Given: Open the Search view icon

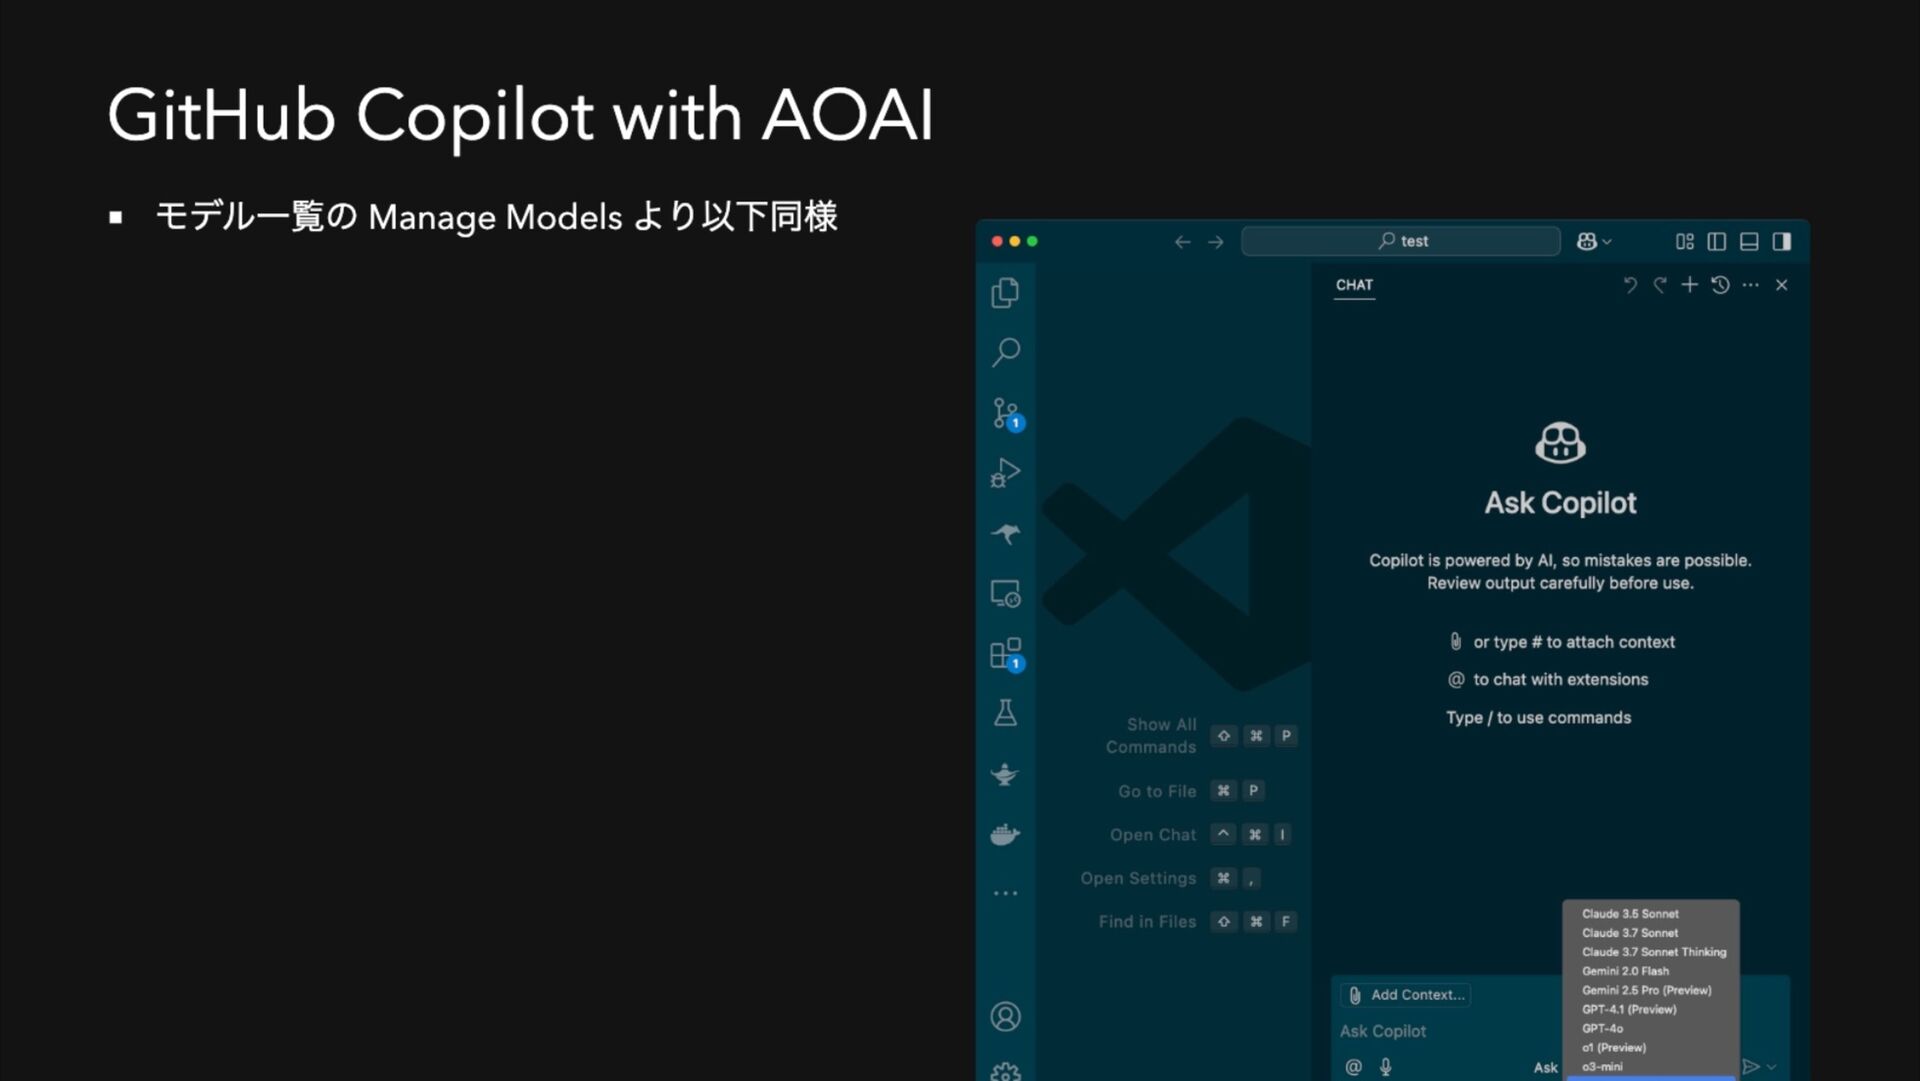Looking at the screenshot, I should point(1005,352).
